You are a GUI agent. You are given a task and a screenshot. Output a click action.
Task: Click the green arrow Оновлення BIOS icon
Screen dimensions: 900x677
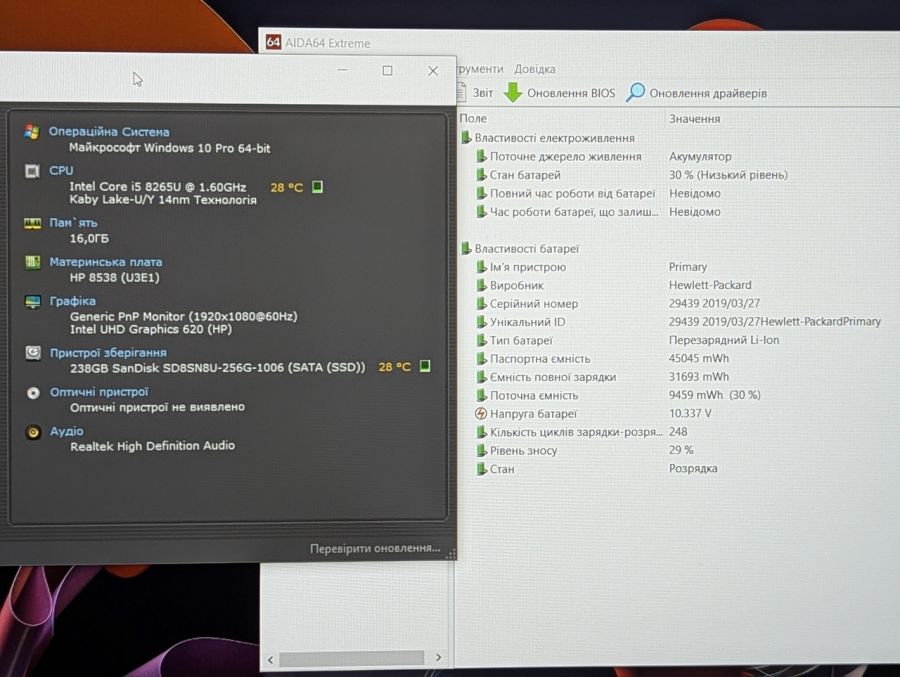[513, 92]
